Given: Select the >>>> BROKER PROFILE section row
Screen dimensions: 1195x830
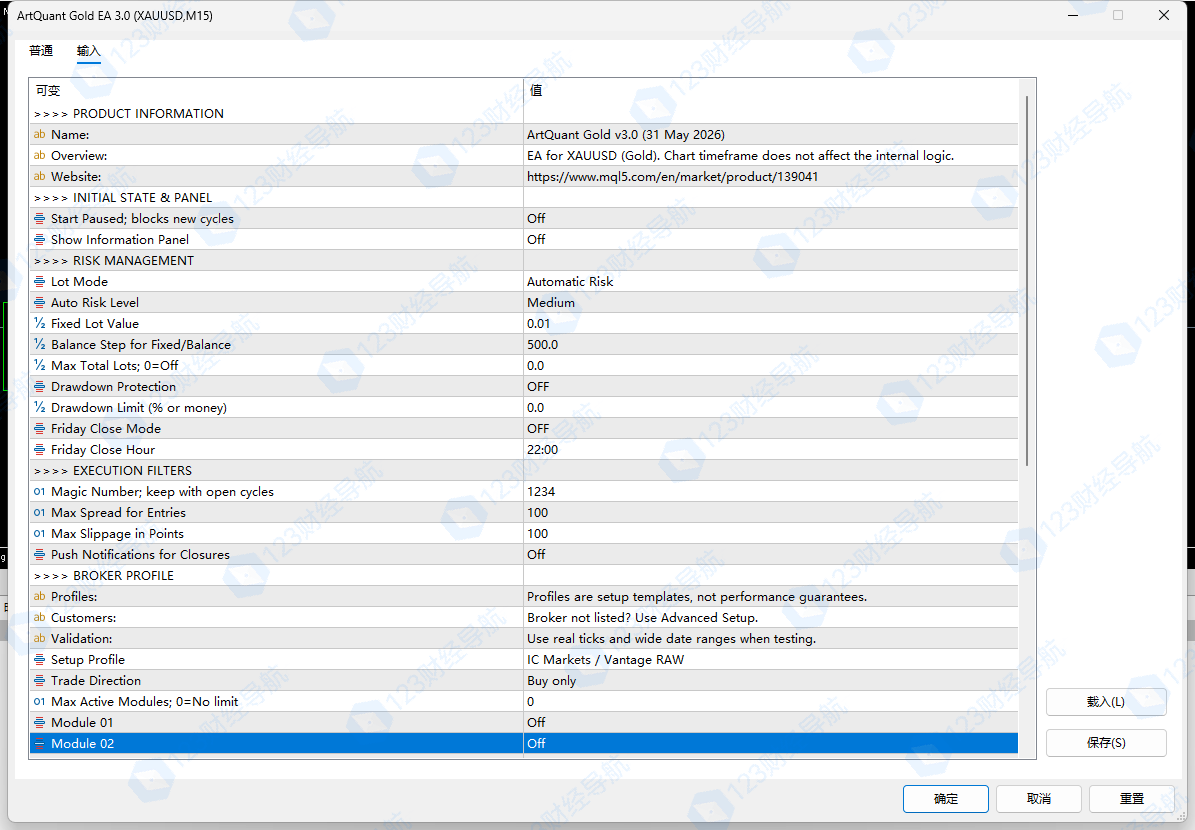Looking at the screenshot, I should 524,575.
